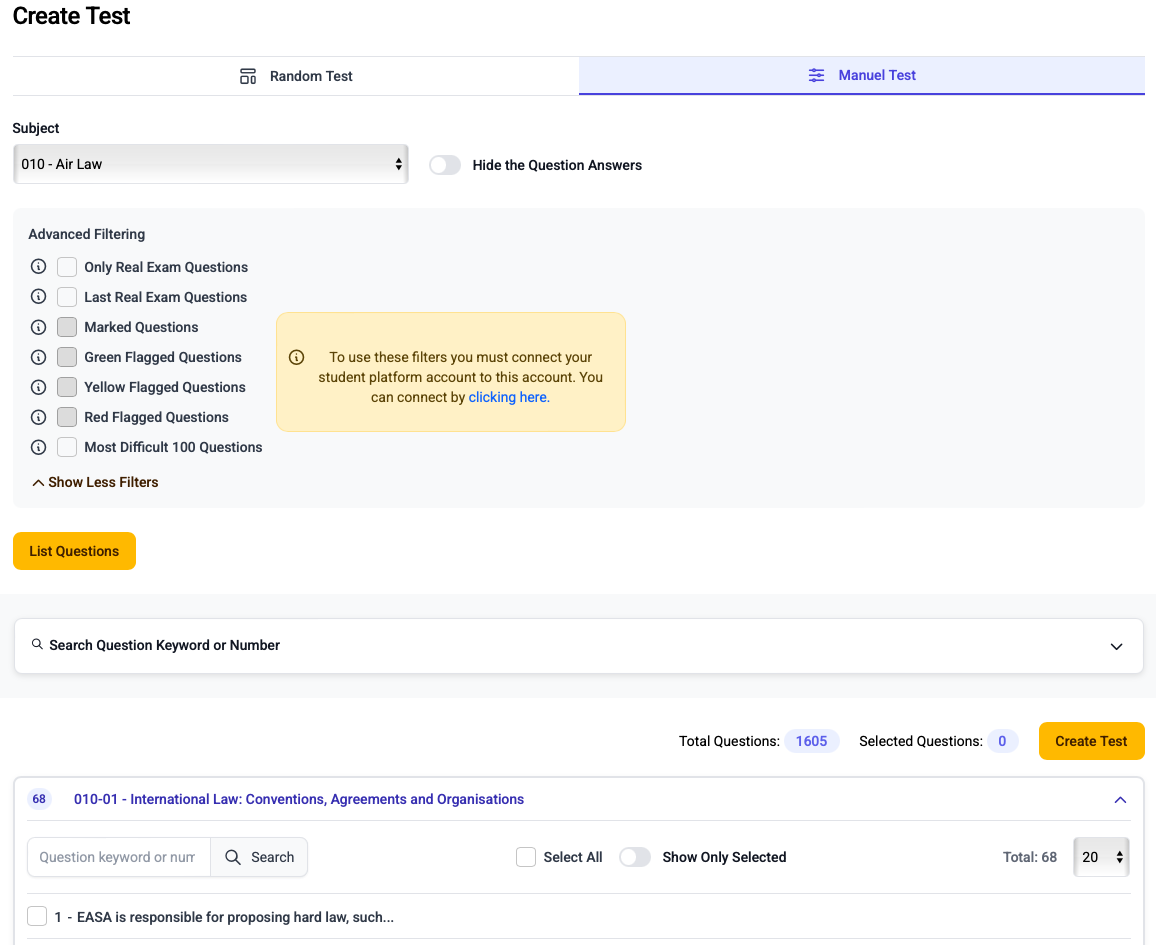Click the Manuel Test sliders icon
The height and width of the screenshot is (945, 1156).
[x=816, y=75]
